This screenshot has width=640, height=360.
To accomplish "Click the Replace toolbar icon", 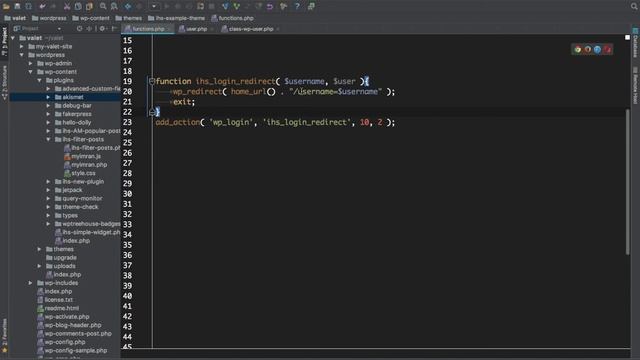I will point(114,6).
